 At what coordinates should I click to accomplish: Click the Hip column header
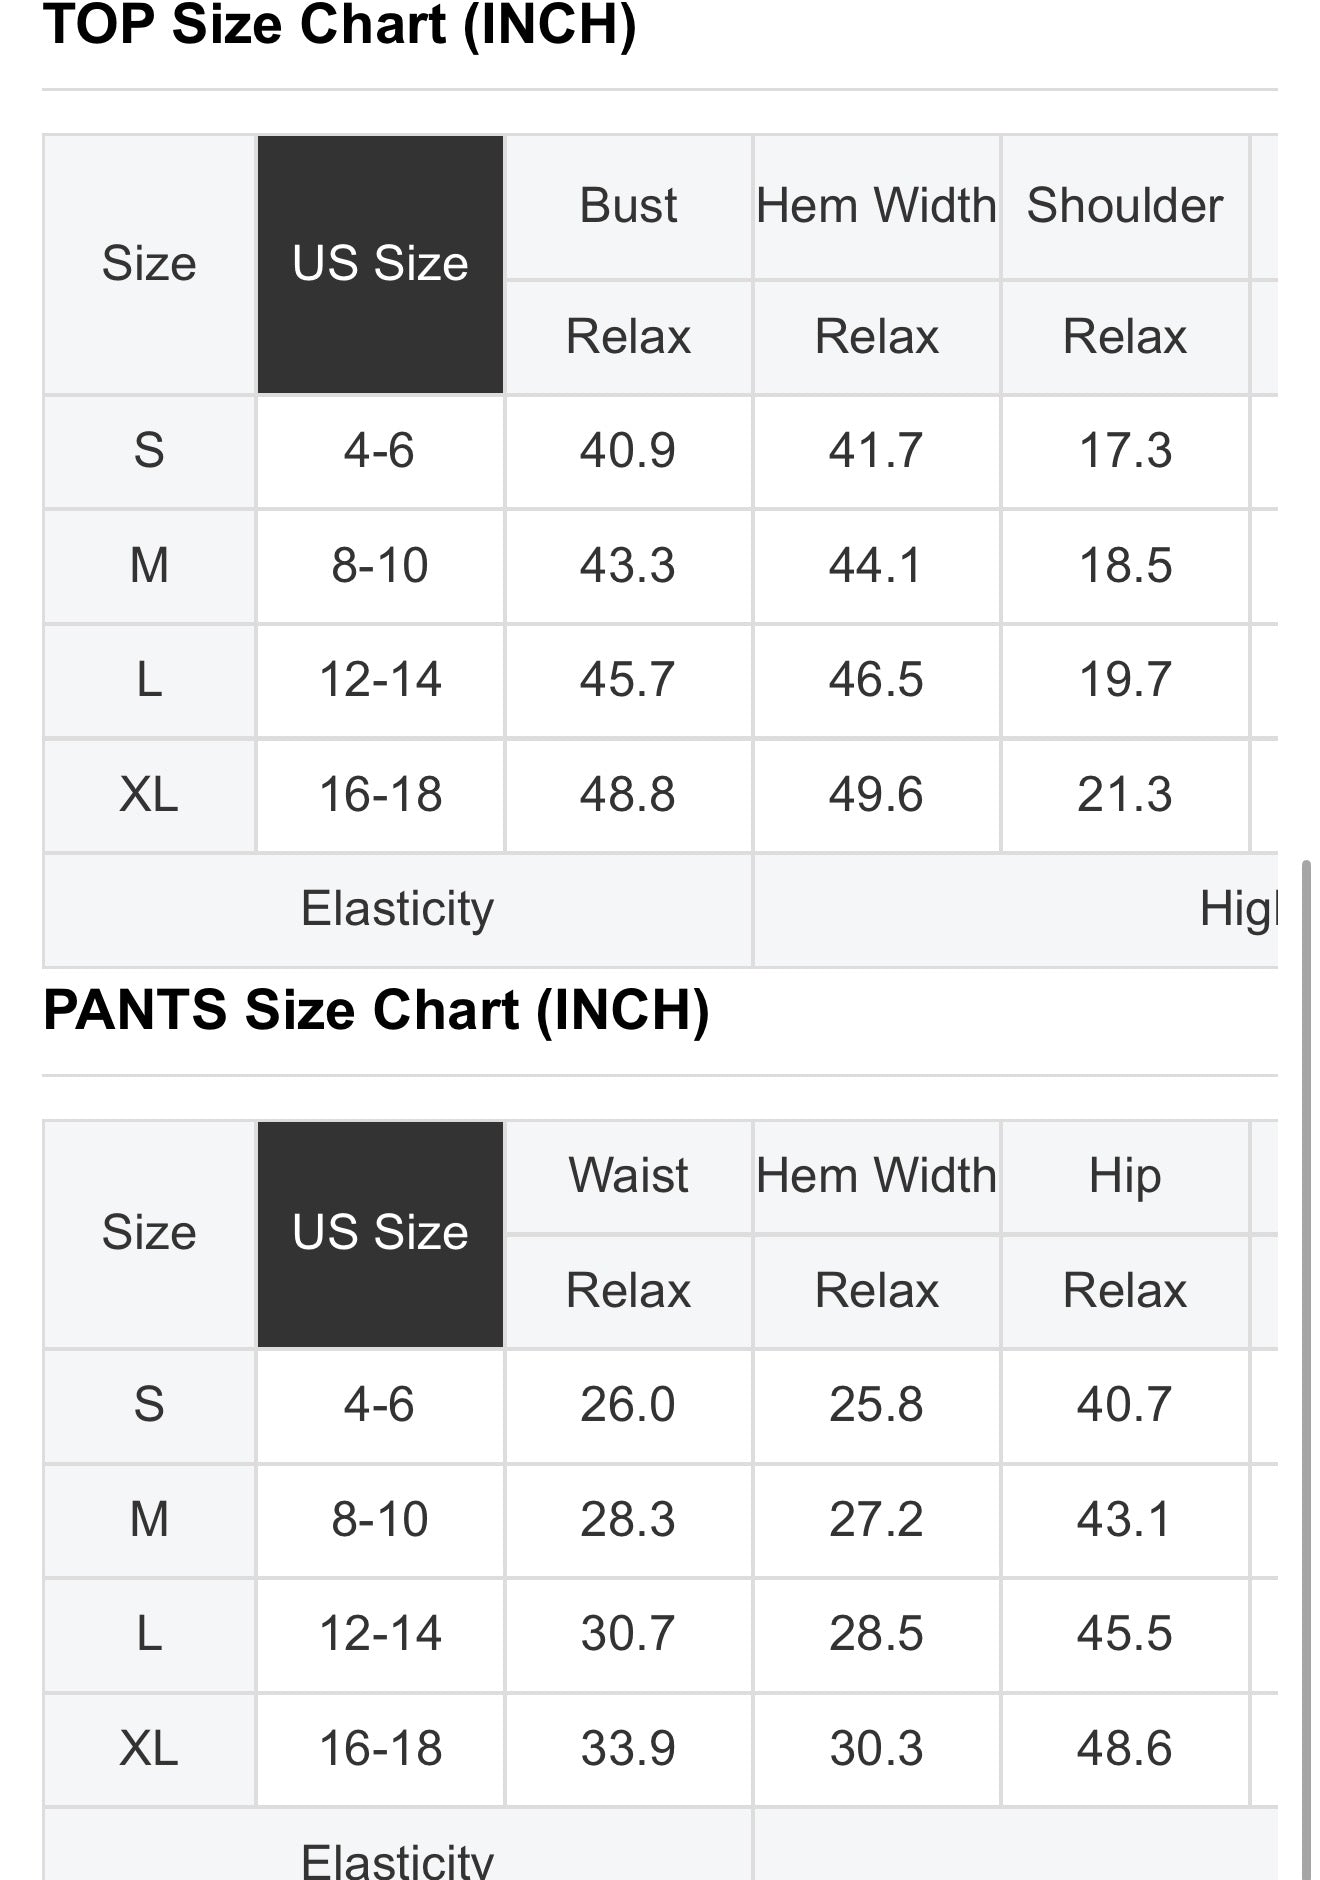tap(1124, 1176)
